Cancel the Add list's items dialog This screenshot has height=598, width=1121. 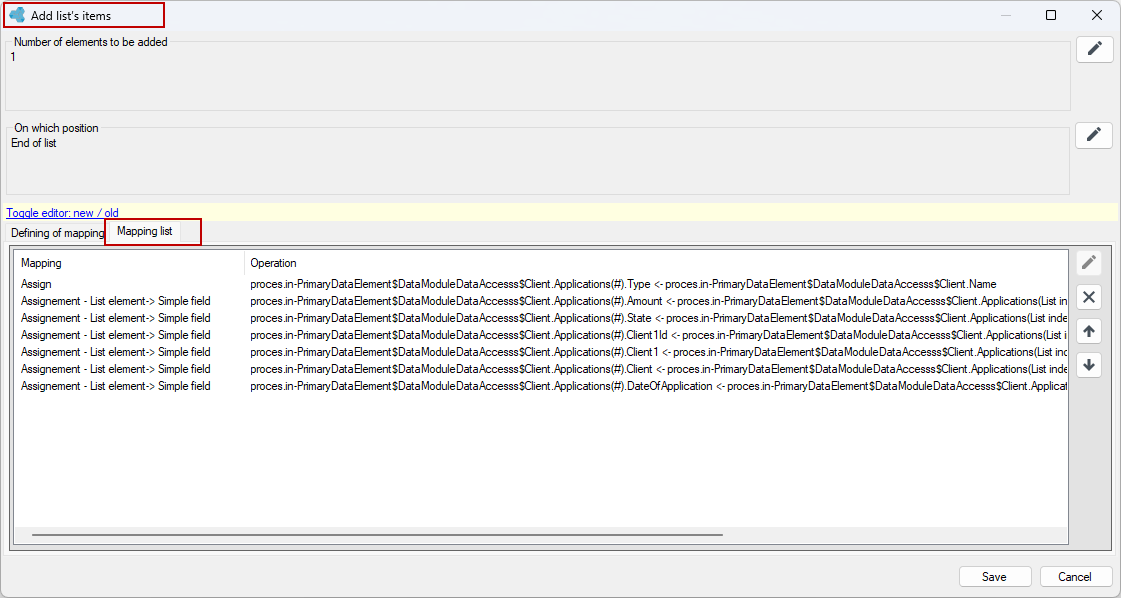pos(1075,577)
